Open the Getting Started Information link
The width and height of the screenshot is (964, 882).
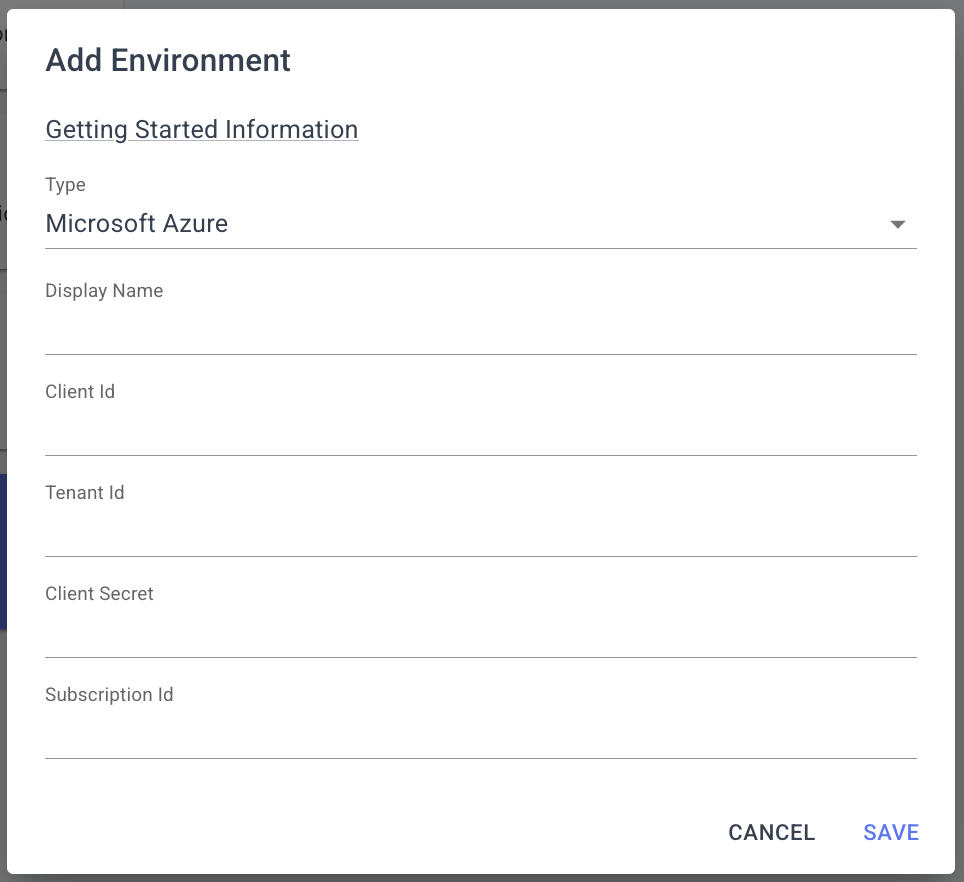(202, 130)
